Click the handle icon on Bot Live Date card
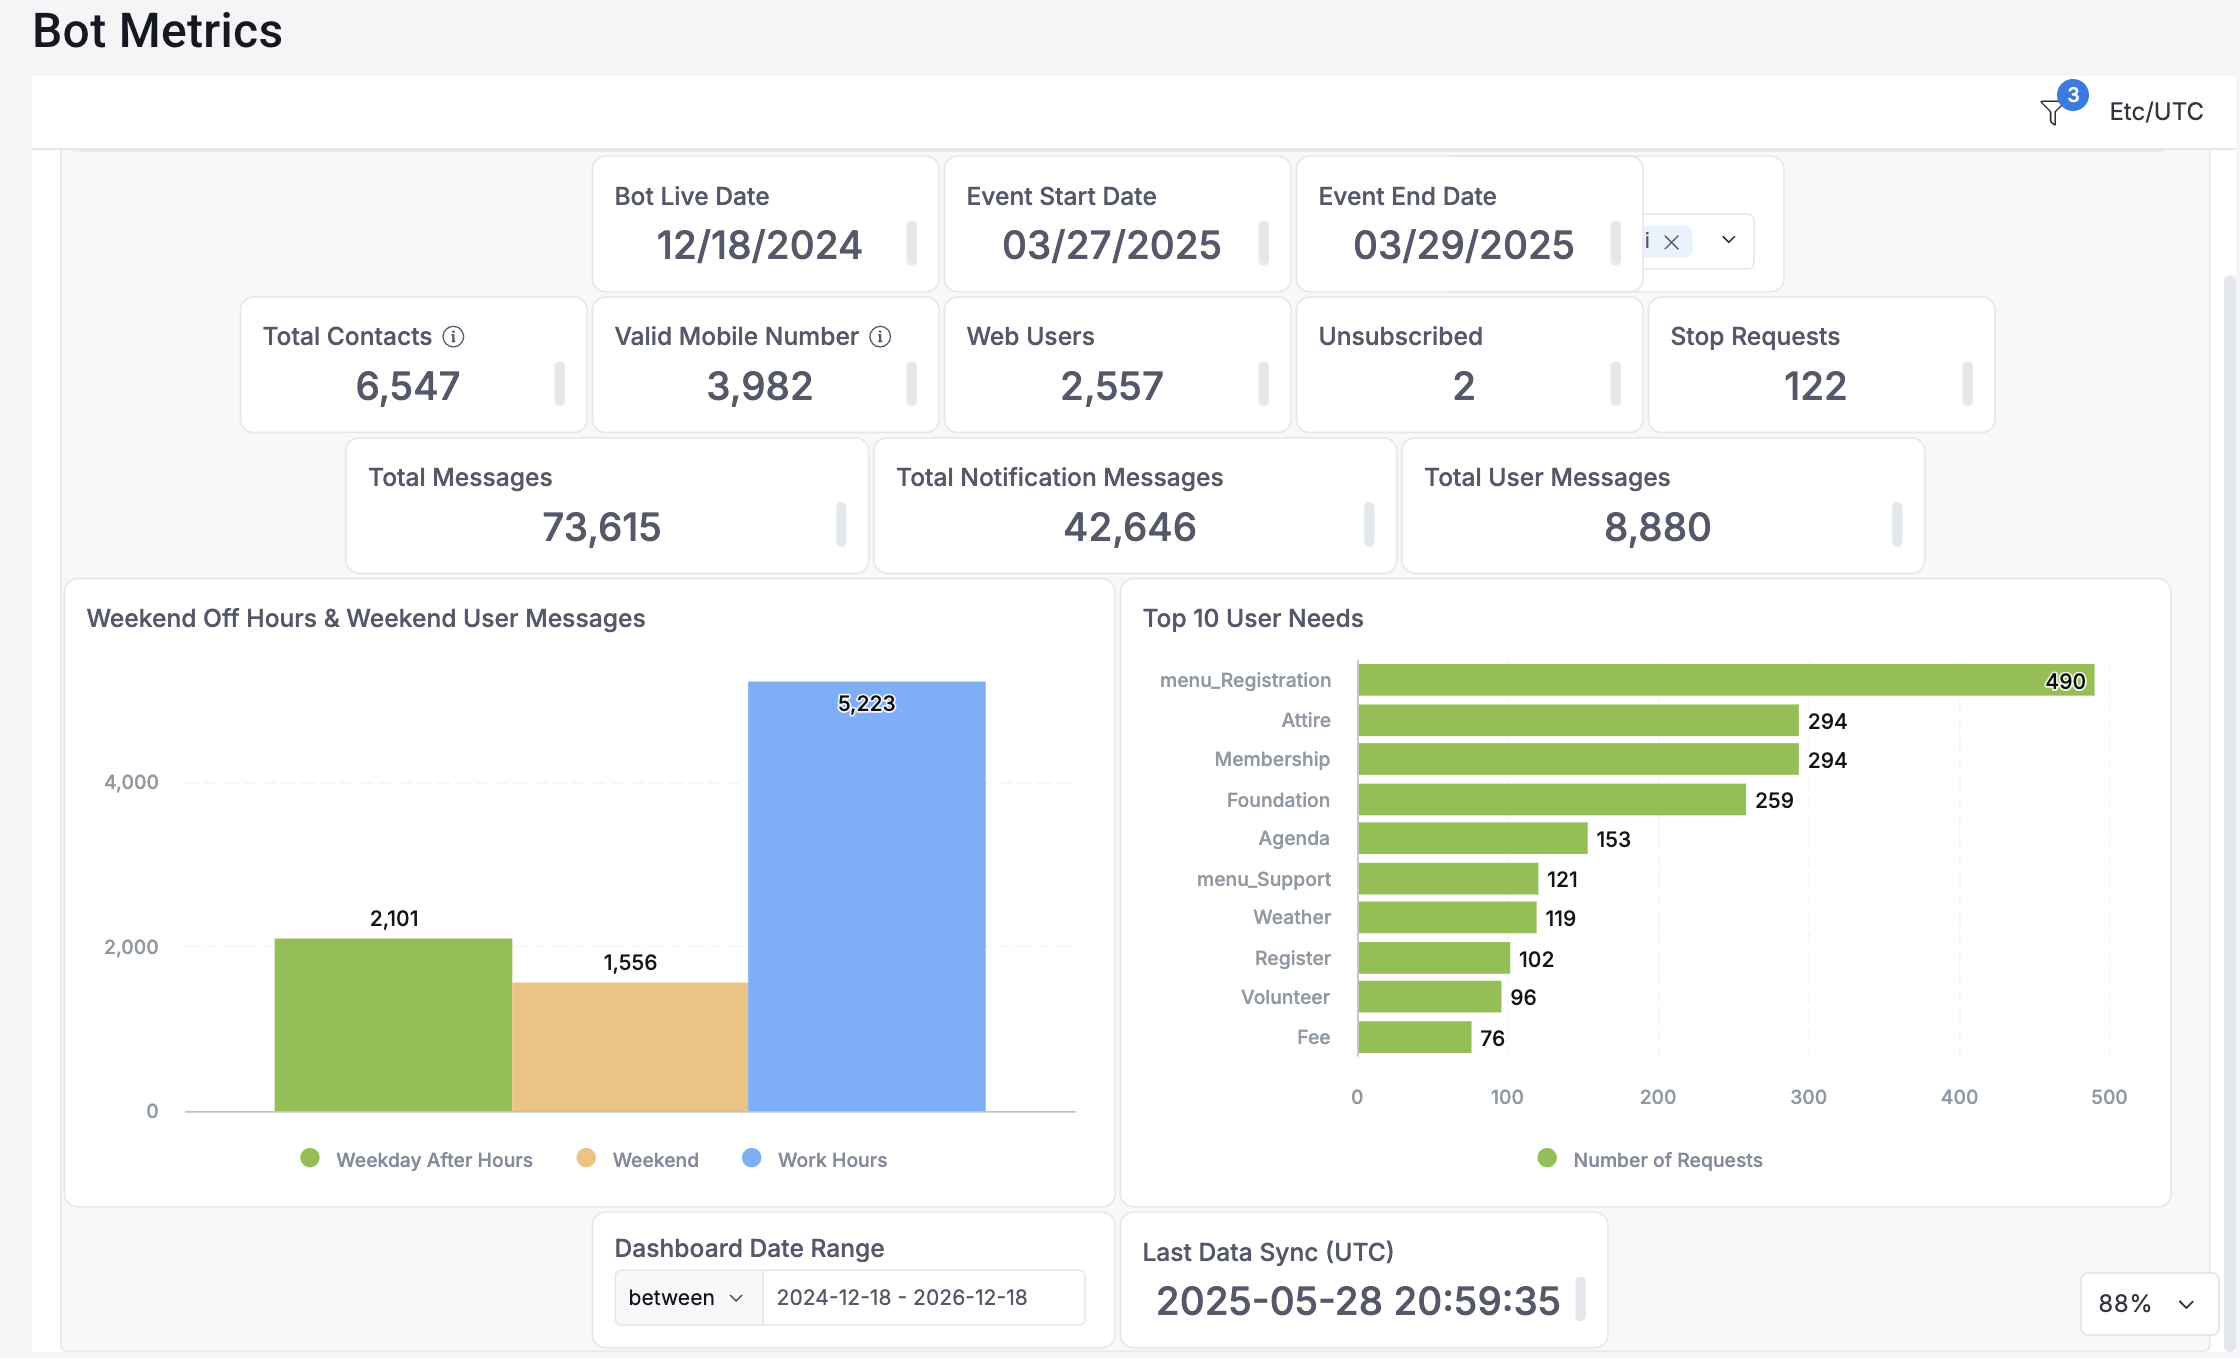Image resolution: width=2240 pixels, height=1358 pixels. point(911,245)
